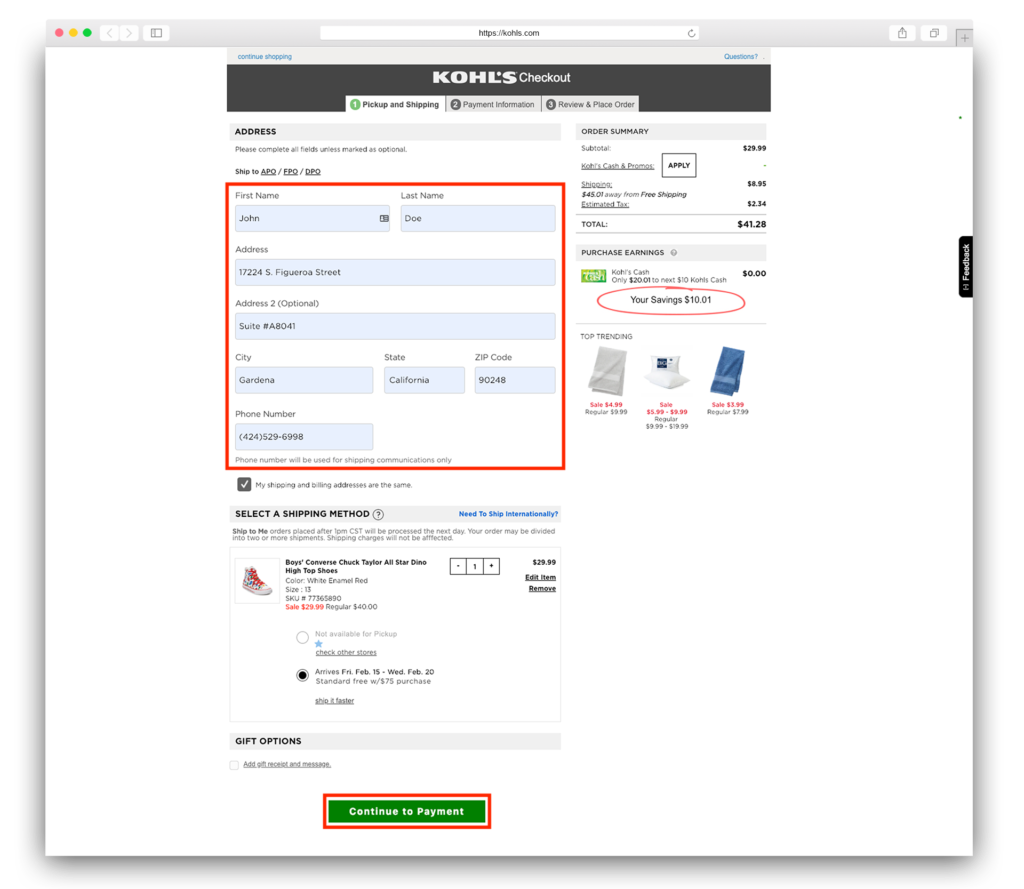This screenshot has height=889, width=1024.
Task: Remove the Converse shoes from order
Action: coord(542,589)
